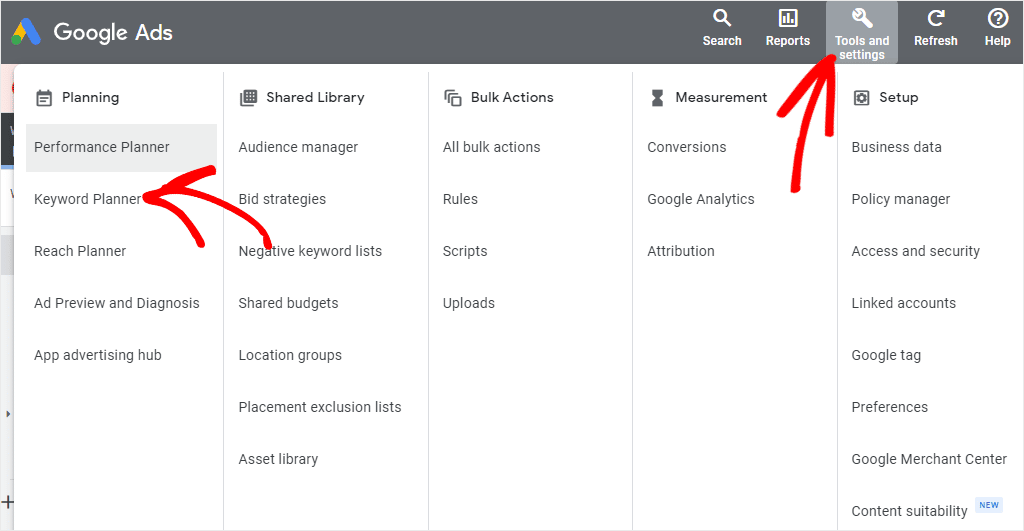The height and width of the screenshot is (531, 1024).
Task: Go to Asset library
Action: tap(278, 459)
